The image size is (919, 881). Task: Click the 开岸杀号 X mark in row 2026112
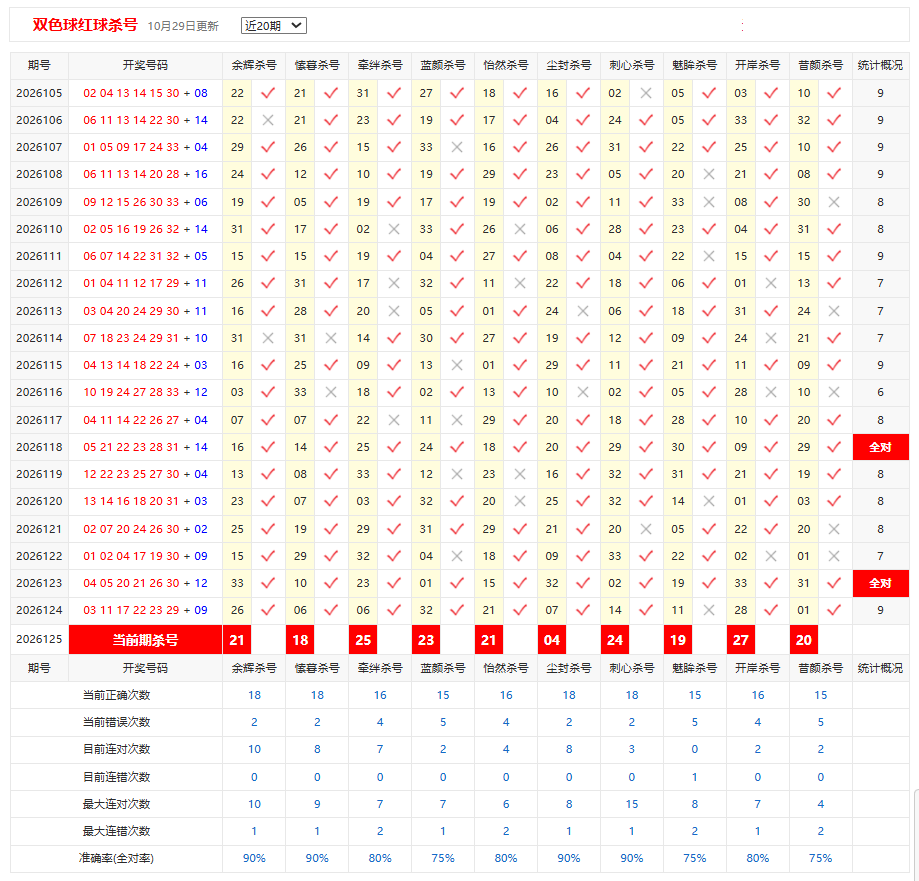pyautogui.click(x=771, y=283)
